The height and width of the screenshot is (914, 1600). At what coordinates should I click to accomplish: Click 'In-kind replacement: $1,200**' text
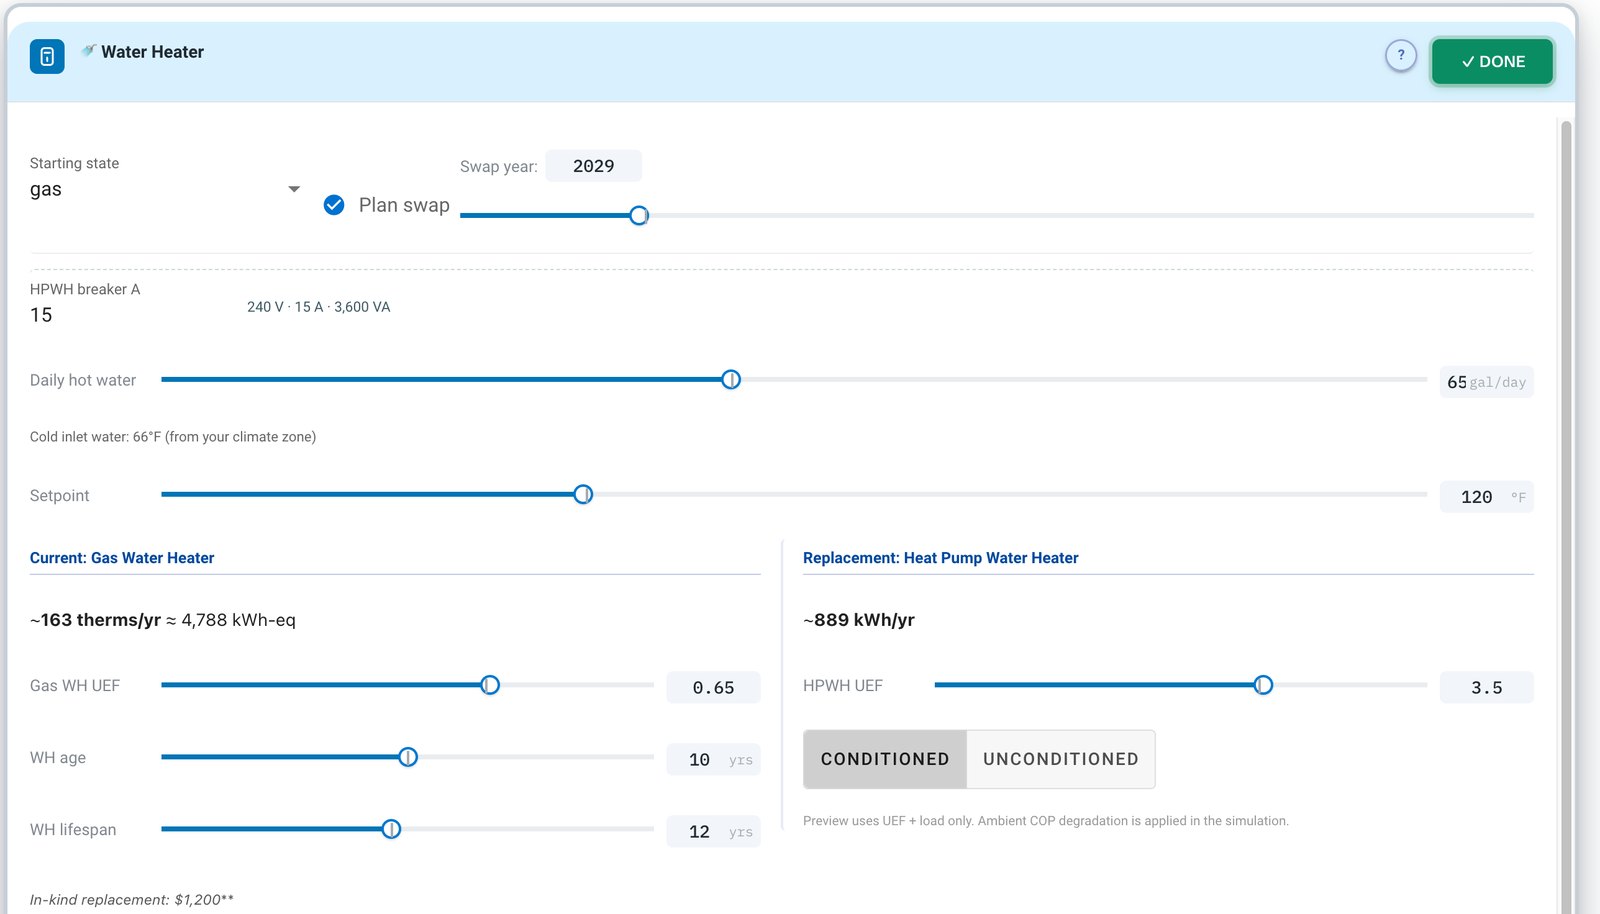[x=132, y=900]
